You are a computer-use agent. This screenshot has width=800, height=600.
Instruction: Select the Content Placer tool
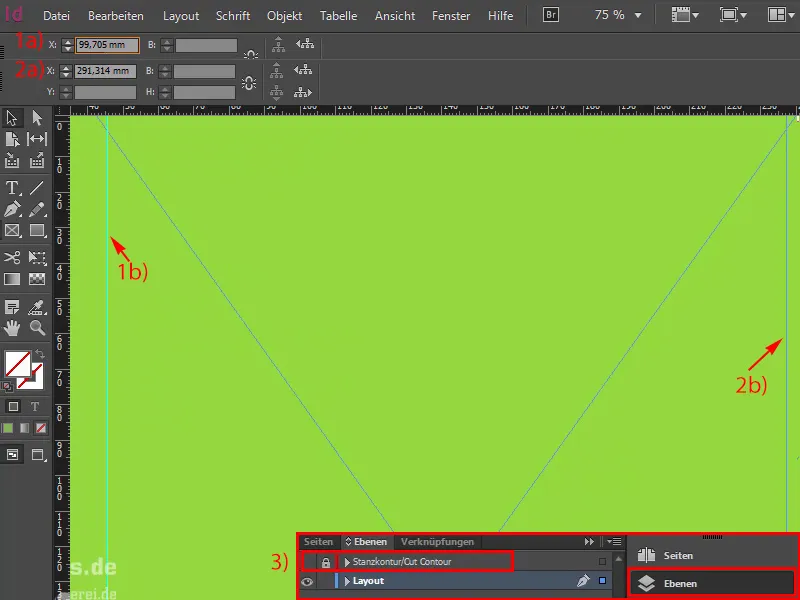(x=37, y=161)
